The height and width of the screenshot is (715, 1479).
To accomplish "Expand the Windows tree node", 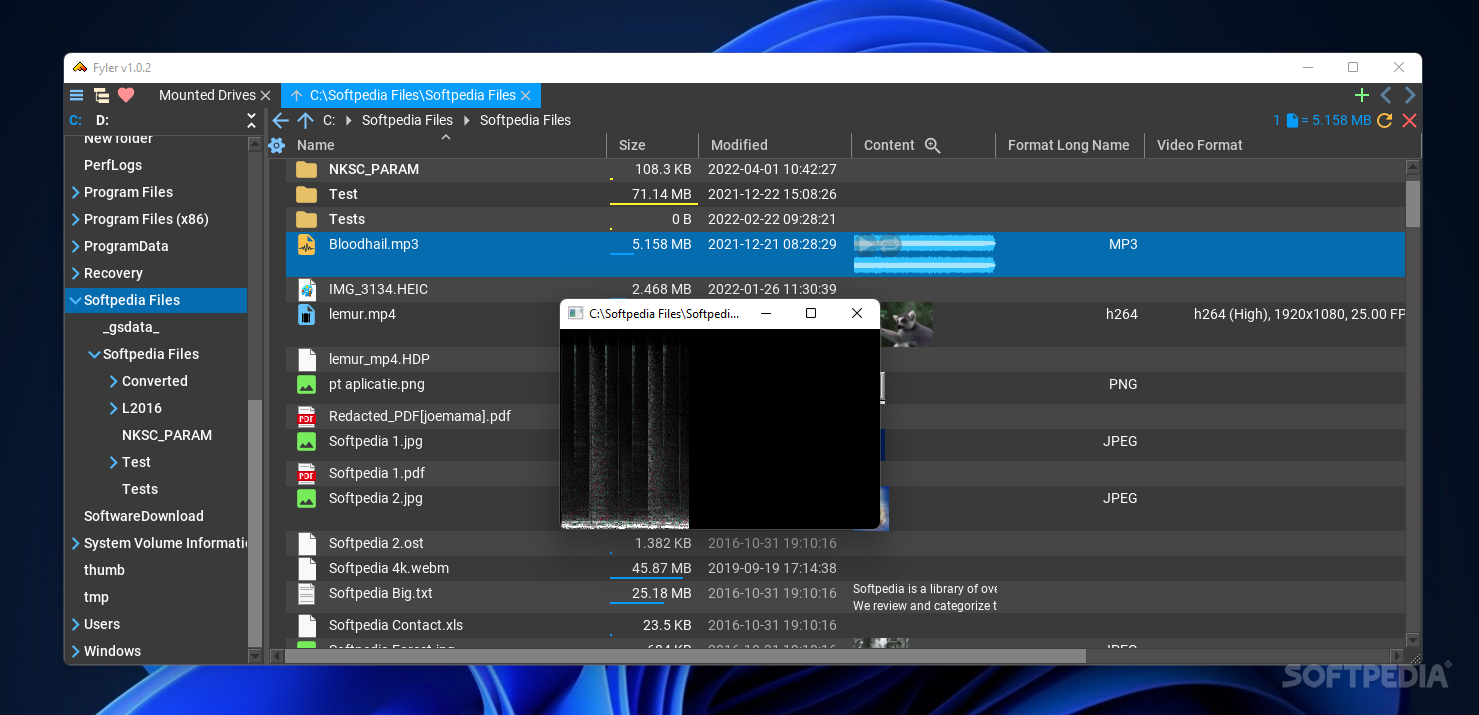I will pyautogui.click(x=76, y=651).
